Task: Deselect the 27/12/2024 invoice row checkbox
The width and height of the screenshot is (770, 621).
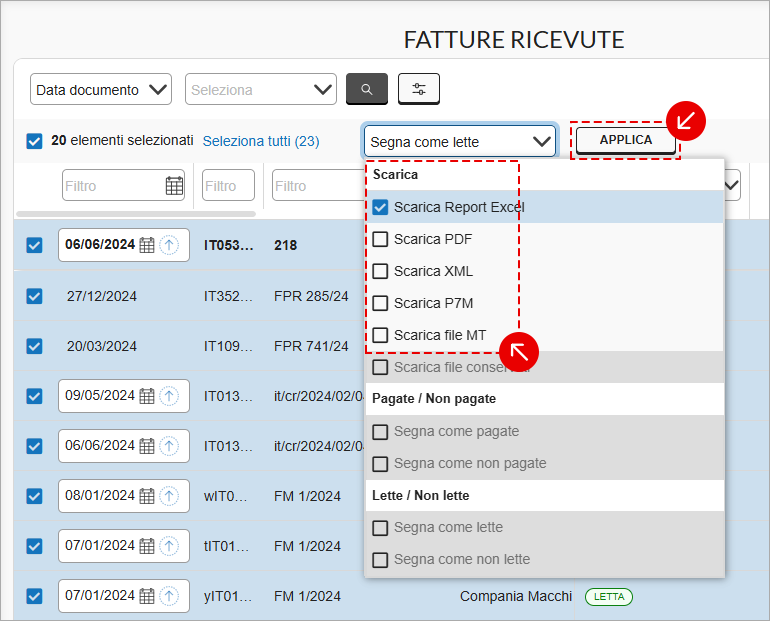Action: [34, 296]
